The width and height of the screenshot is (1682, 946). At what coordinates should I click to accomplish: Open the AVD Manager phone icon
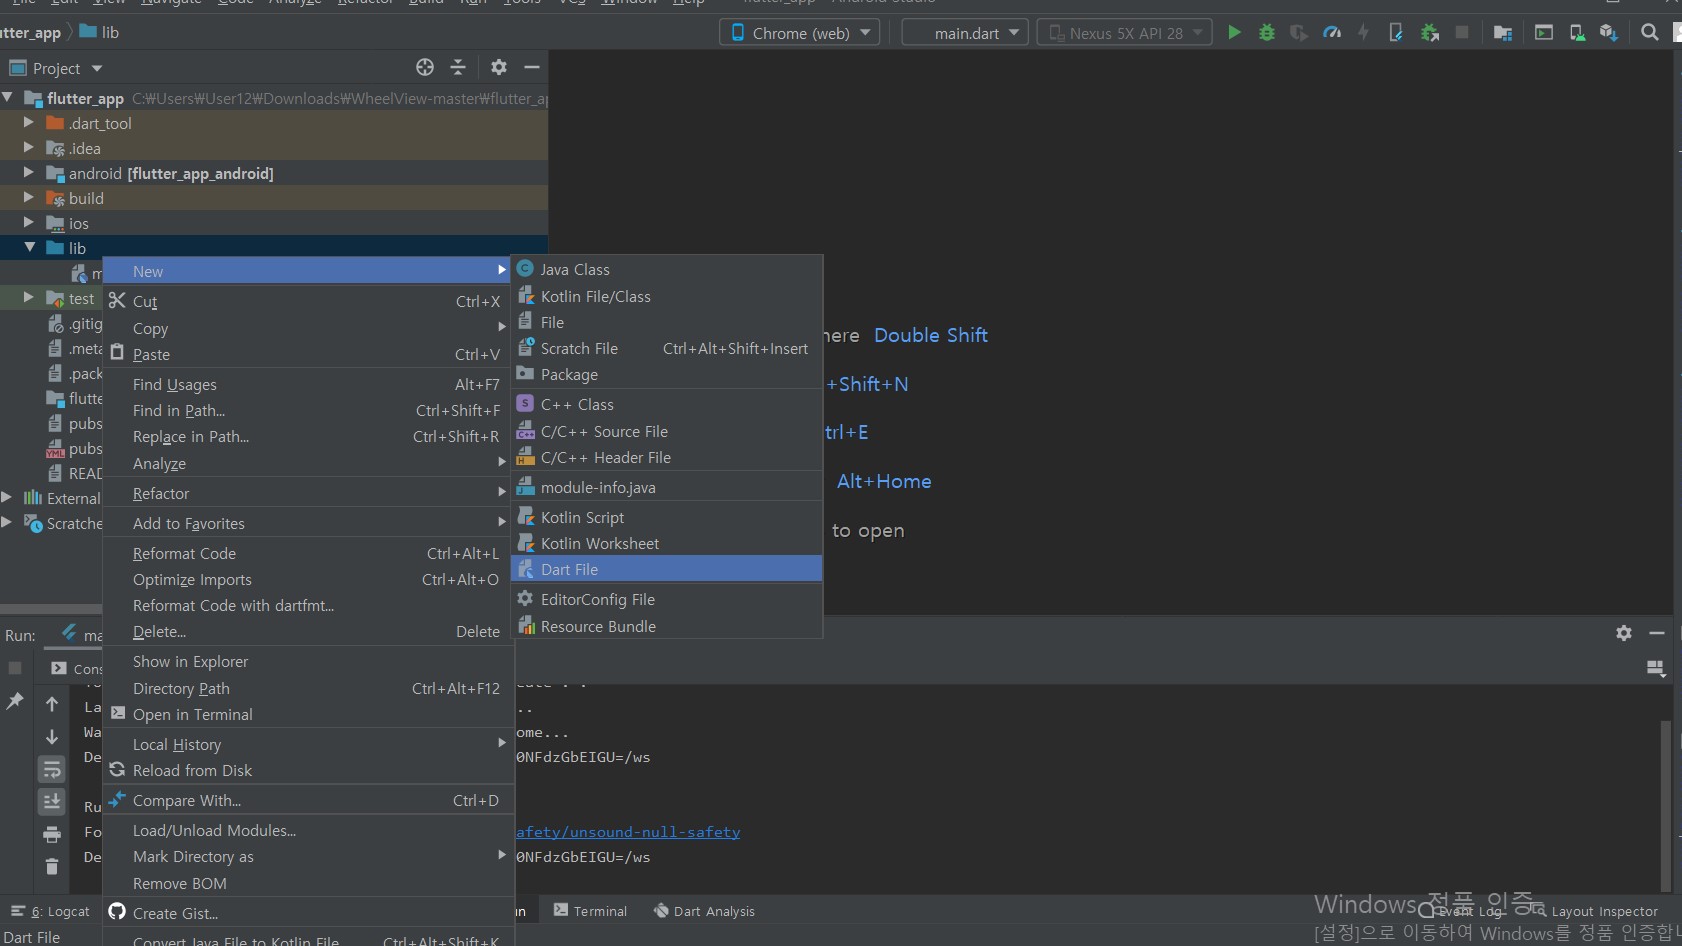(1577, 33)
